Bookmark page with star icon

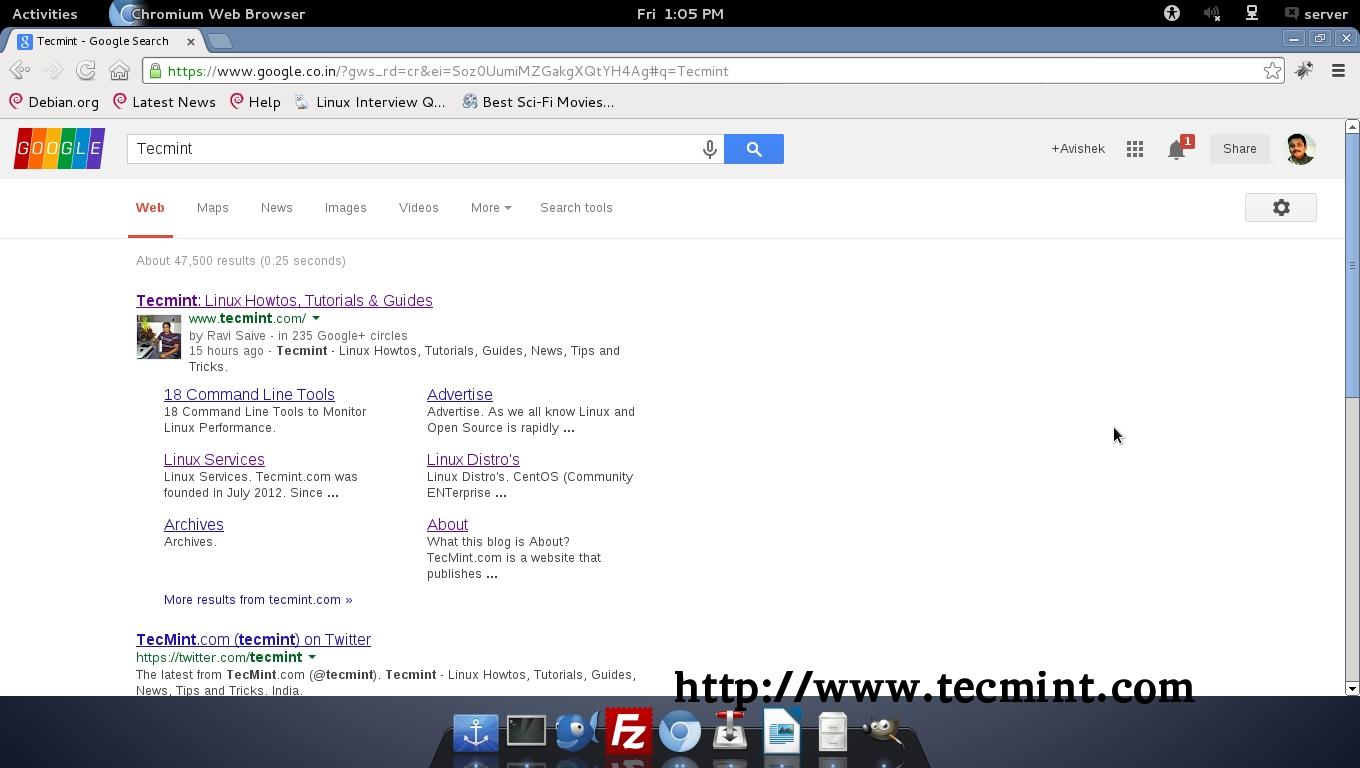(1272, 71)
